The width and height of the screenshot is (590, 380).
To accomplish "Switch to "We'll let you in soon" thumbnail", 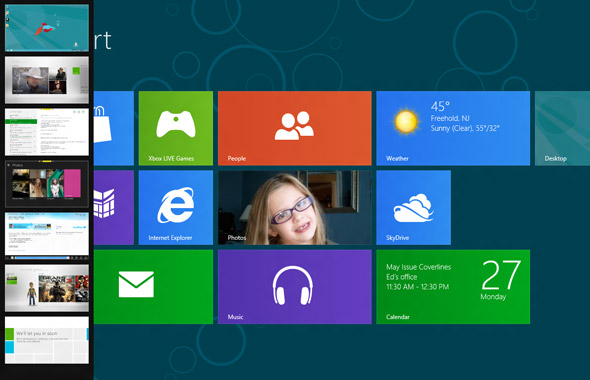I will 47,340.
